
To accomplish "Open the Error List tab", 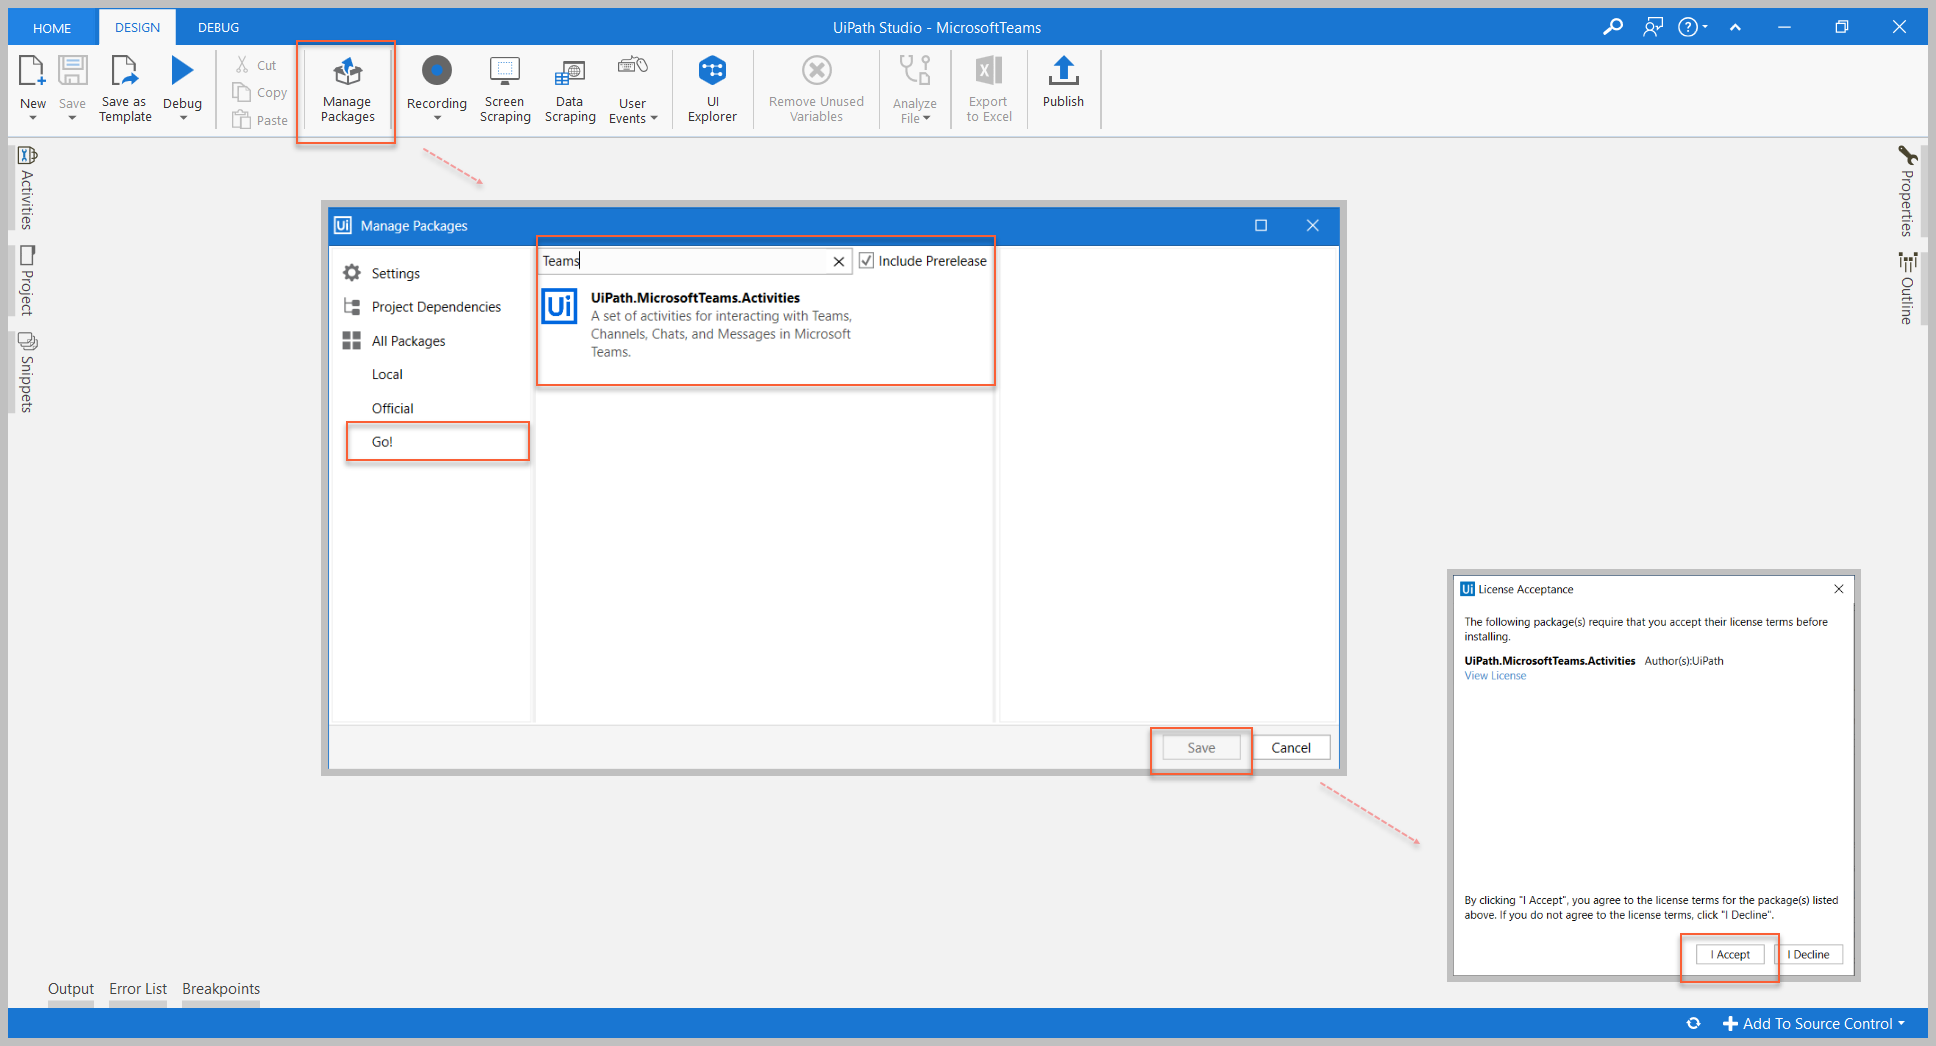I will (138, 989).
